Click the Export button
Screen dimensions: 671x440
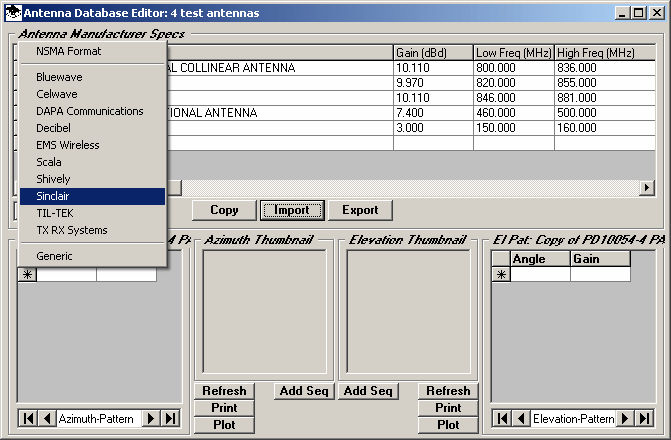[360, 210]
